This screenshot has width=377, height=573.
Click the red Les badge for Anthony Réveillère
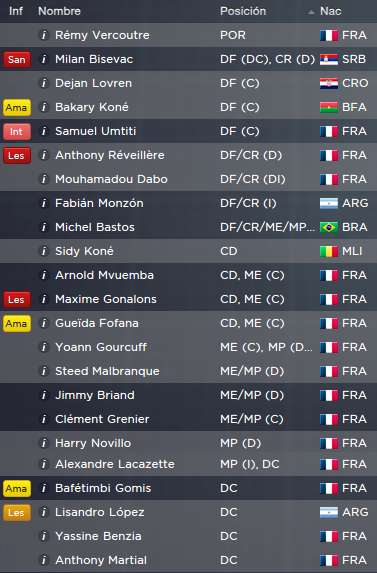tap(16, 156)
